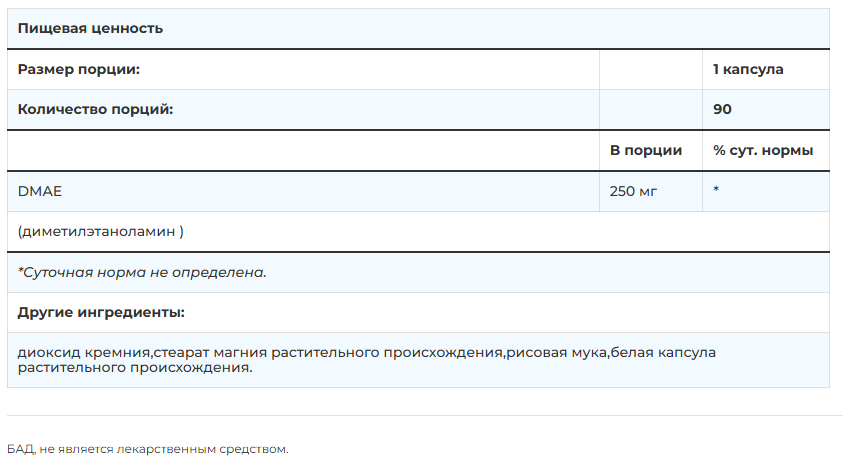Viewport: 843px width, 464px height.
Task: Click the empty cell beside "Размер порции:"
Action: (650, 70)
